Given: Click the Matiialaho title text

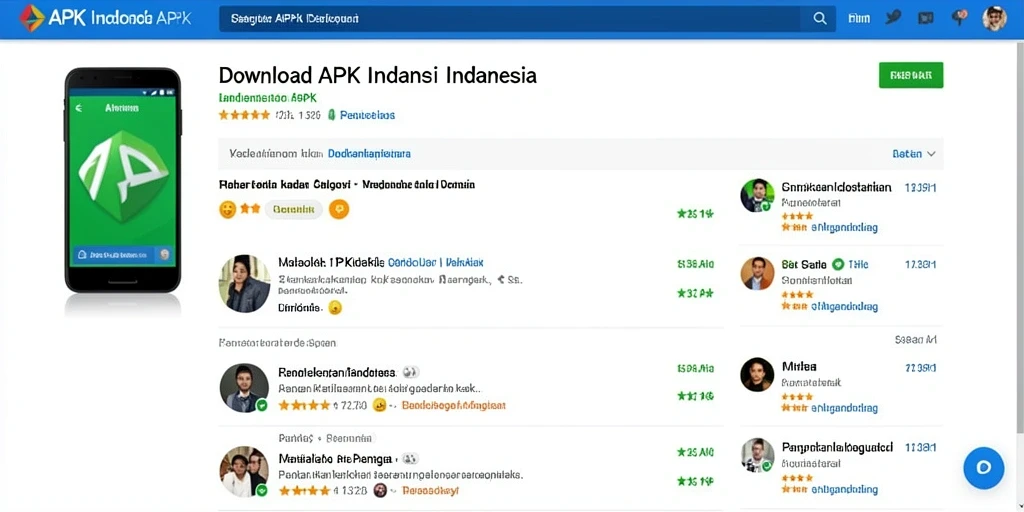Looking at the screenshot, I should tap(335, 458).
